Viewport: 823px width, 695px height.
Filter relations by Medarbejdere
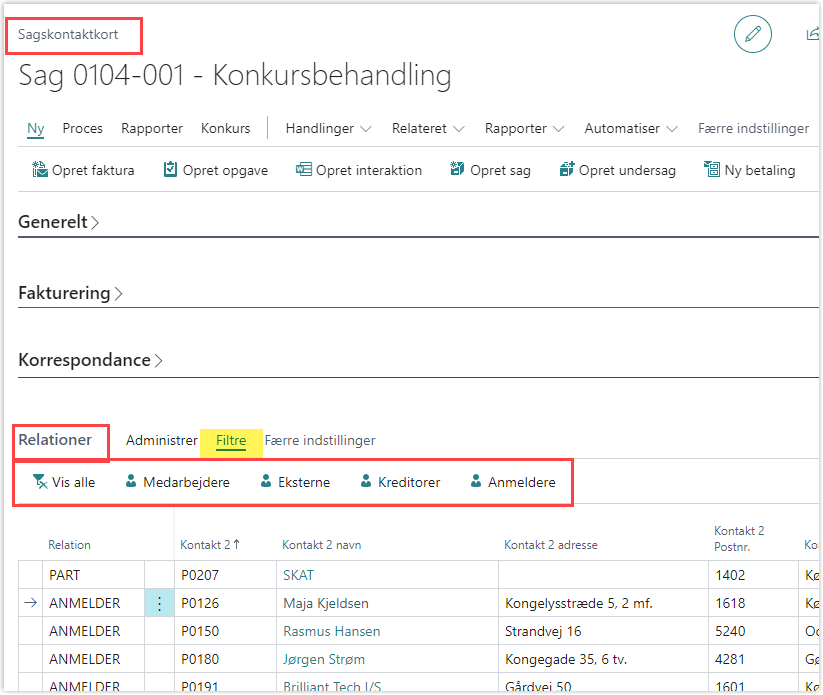[x=177, y=482]
